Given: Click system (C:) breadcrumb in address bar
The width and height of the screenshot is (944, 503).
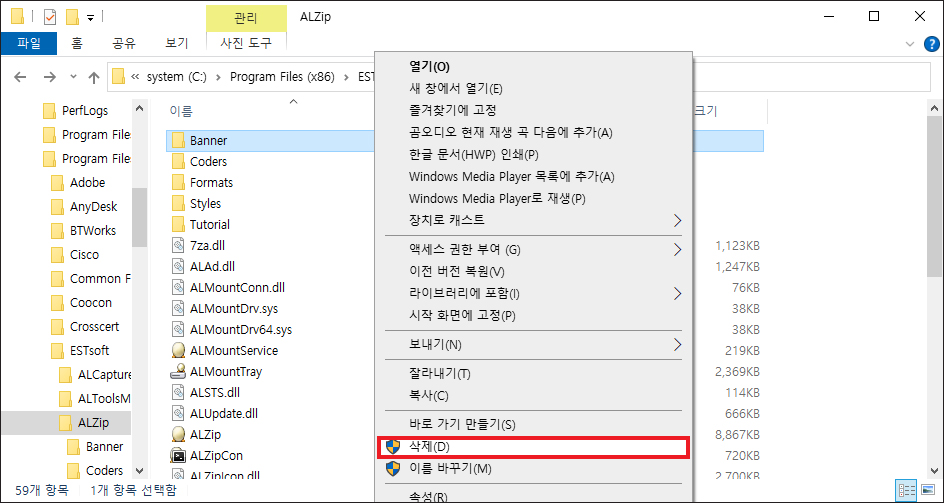Looking at the screenshot, I should (x=177, y=77).
